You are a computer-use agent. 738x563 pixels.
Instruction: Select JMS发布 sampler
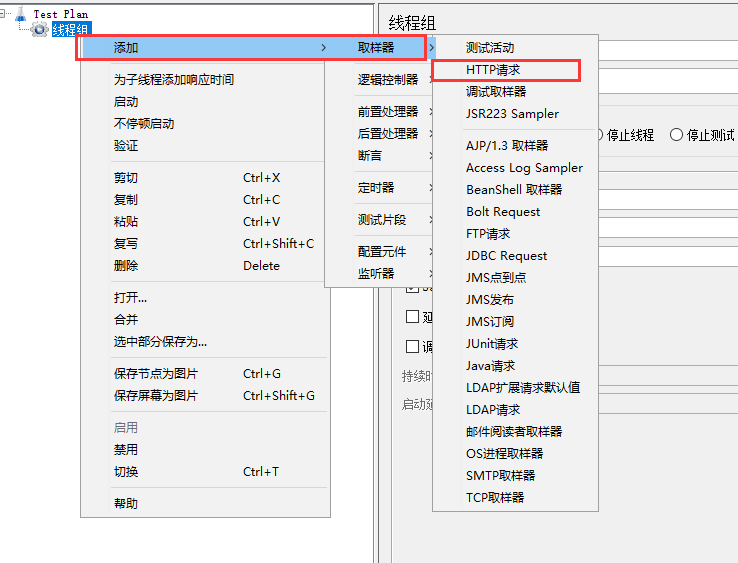[515, 300]
